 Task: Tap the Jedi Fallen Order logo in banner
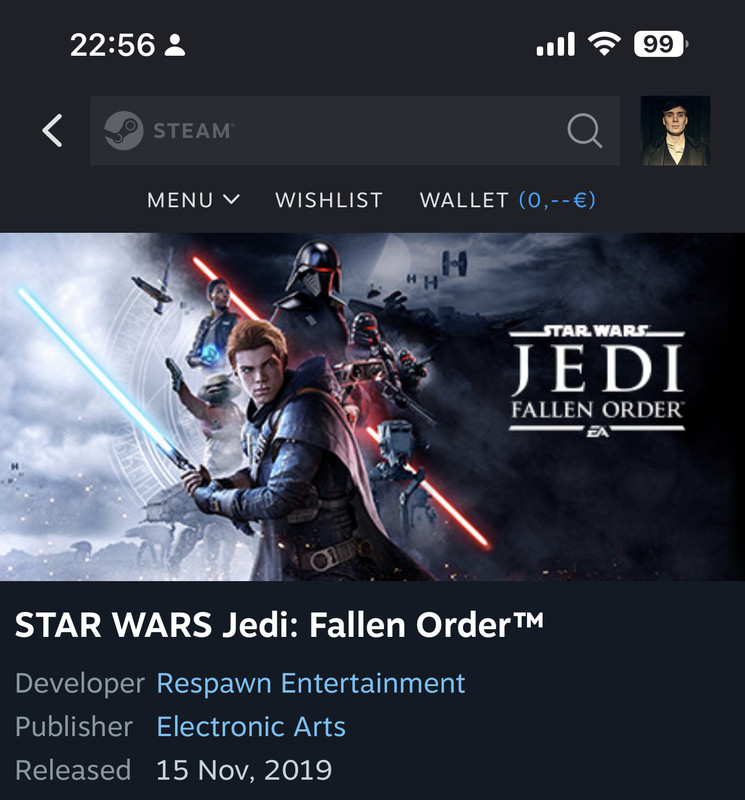[x=597, y=382]
